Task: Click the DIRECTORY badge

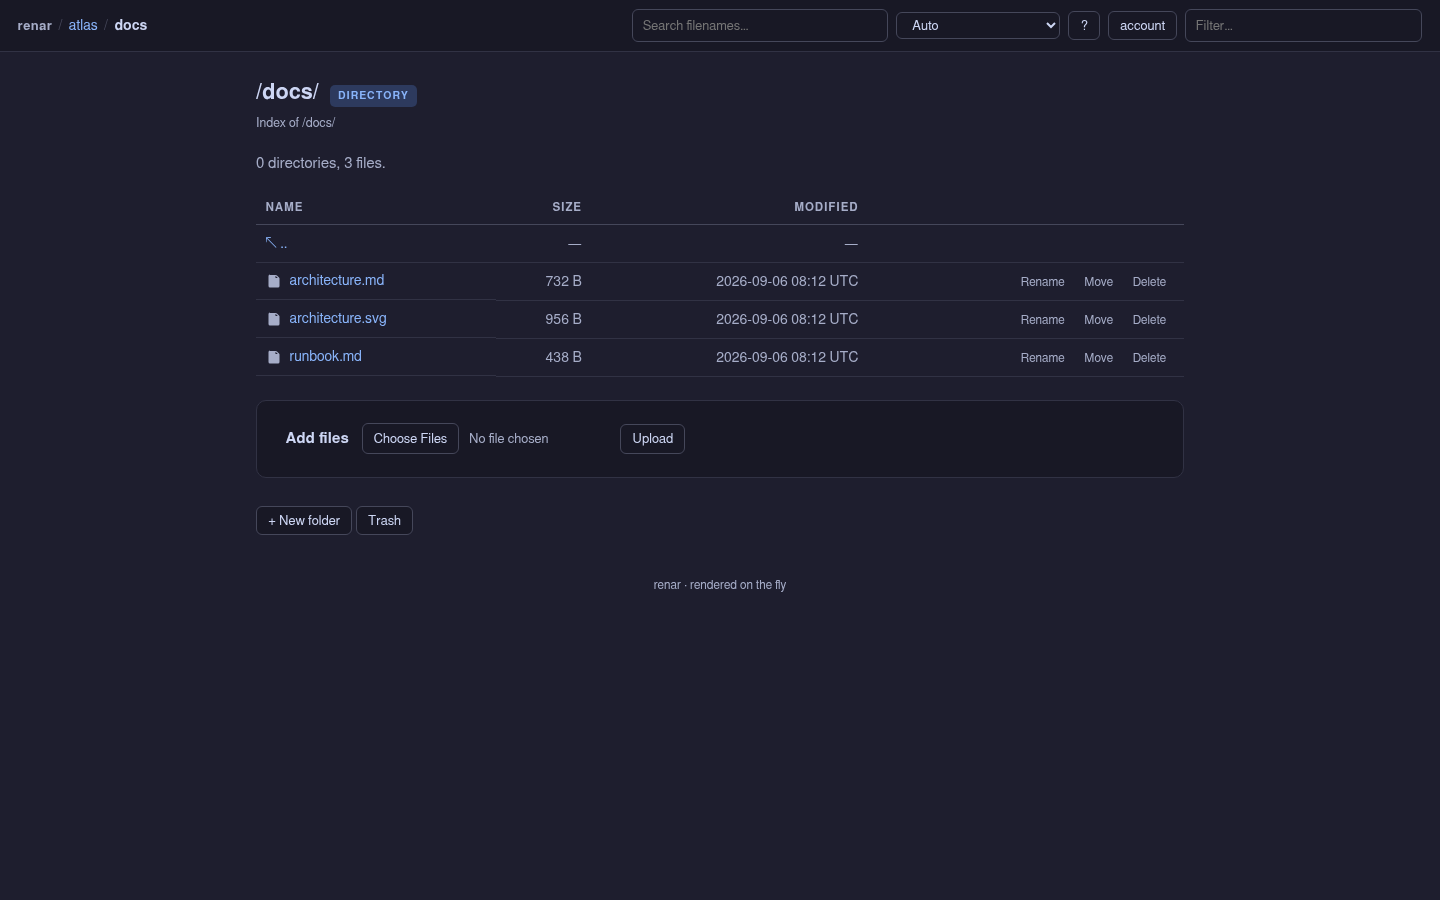Action: [x=373, y=96]
